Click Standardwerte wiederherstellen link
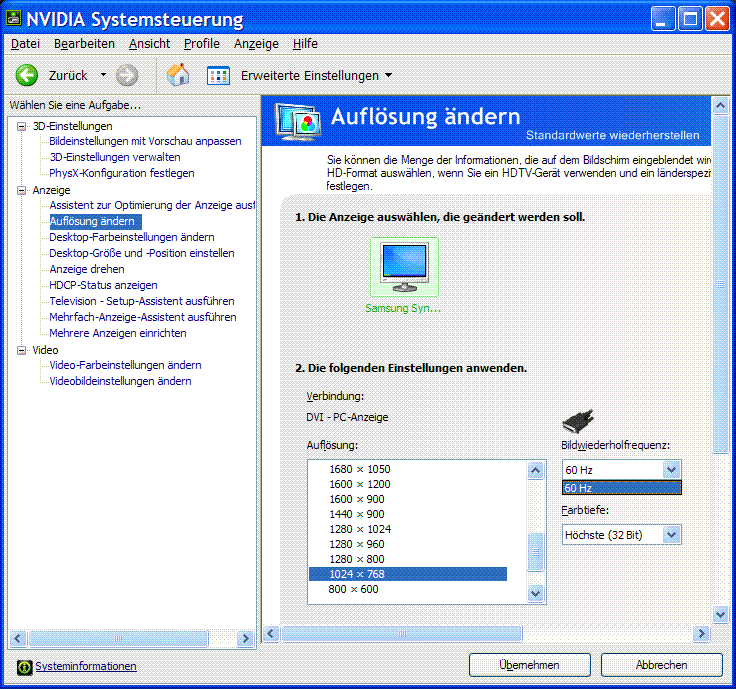The image size is (736, 689). 613,135
